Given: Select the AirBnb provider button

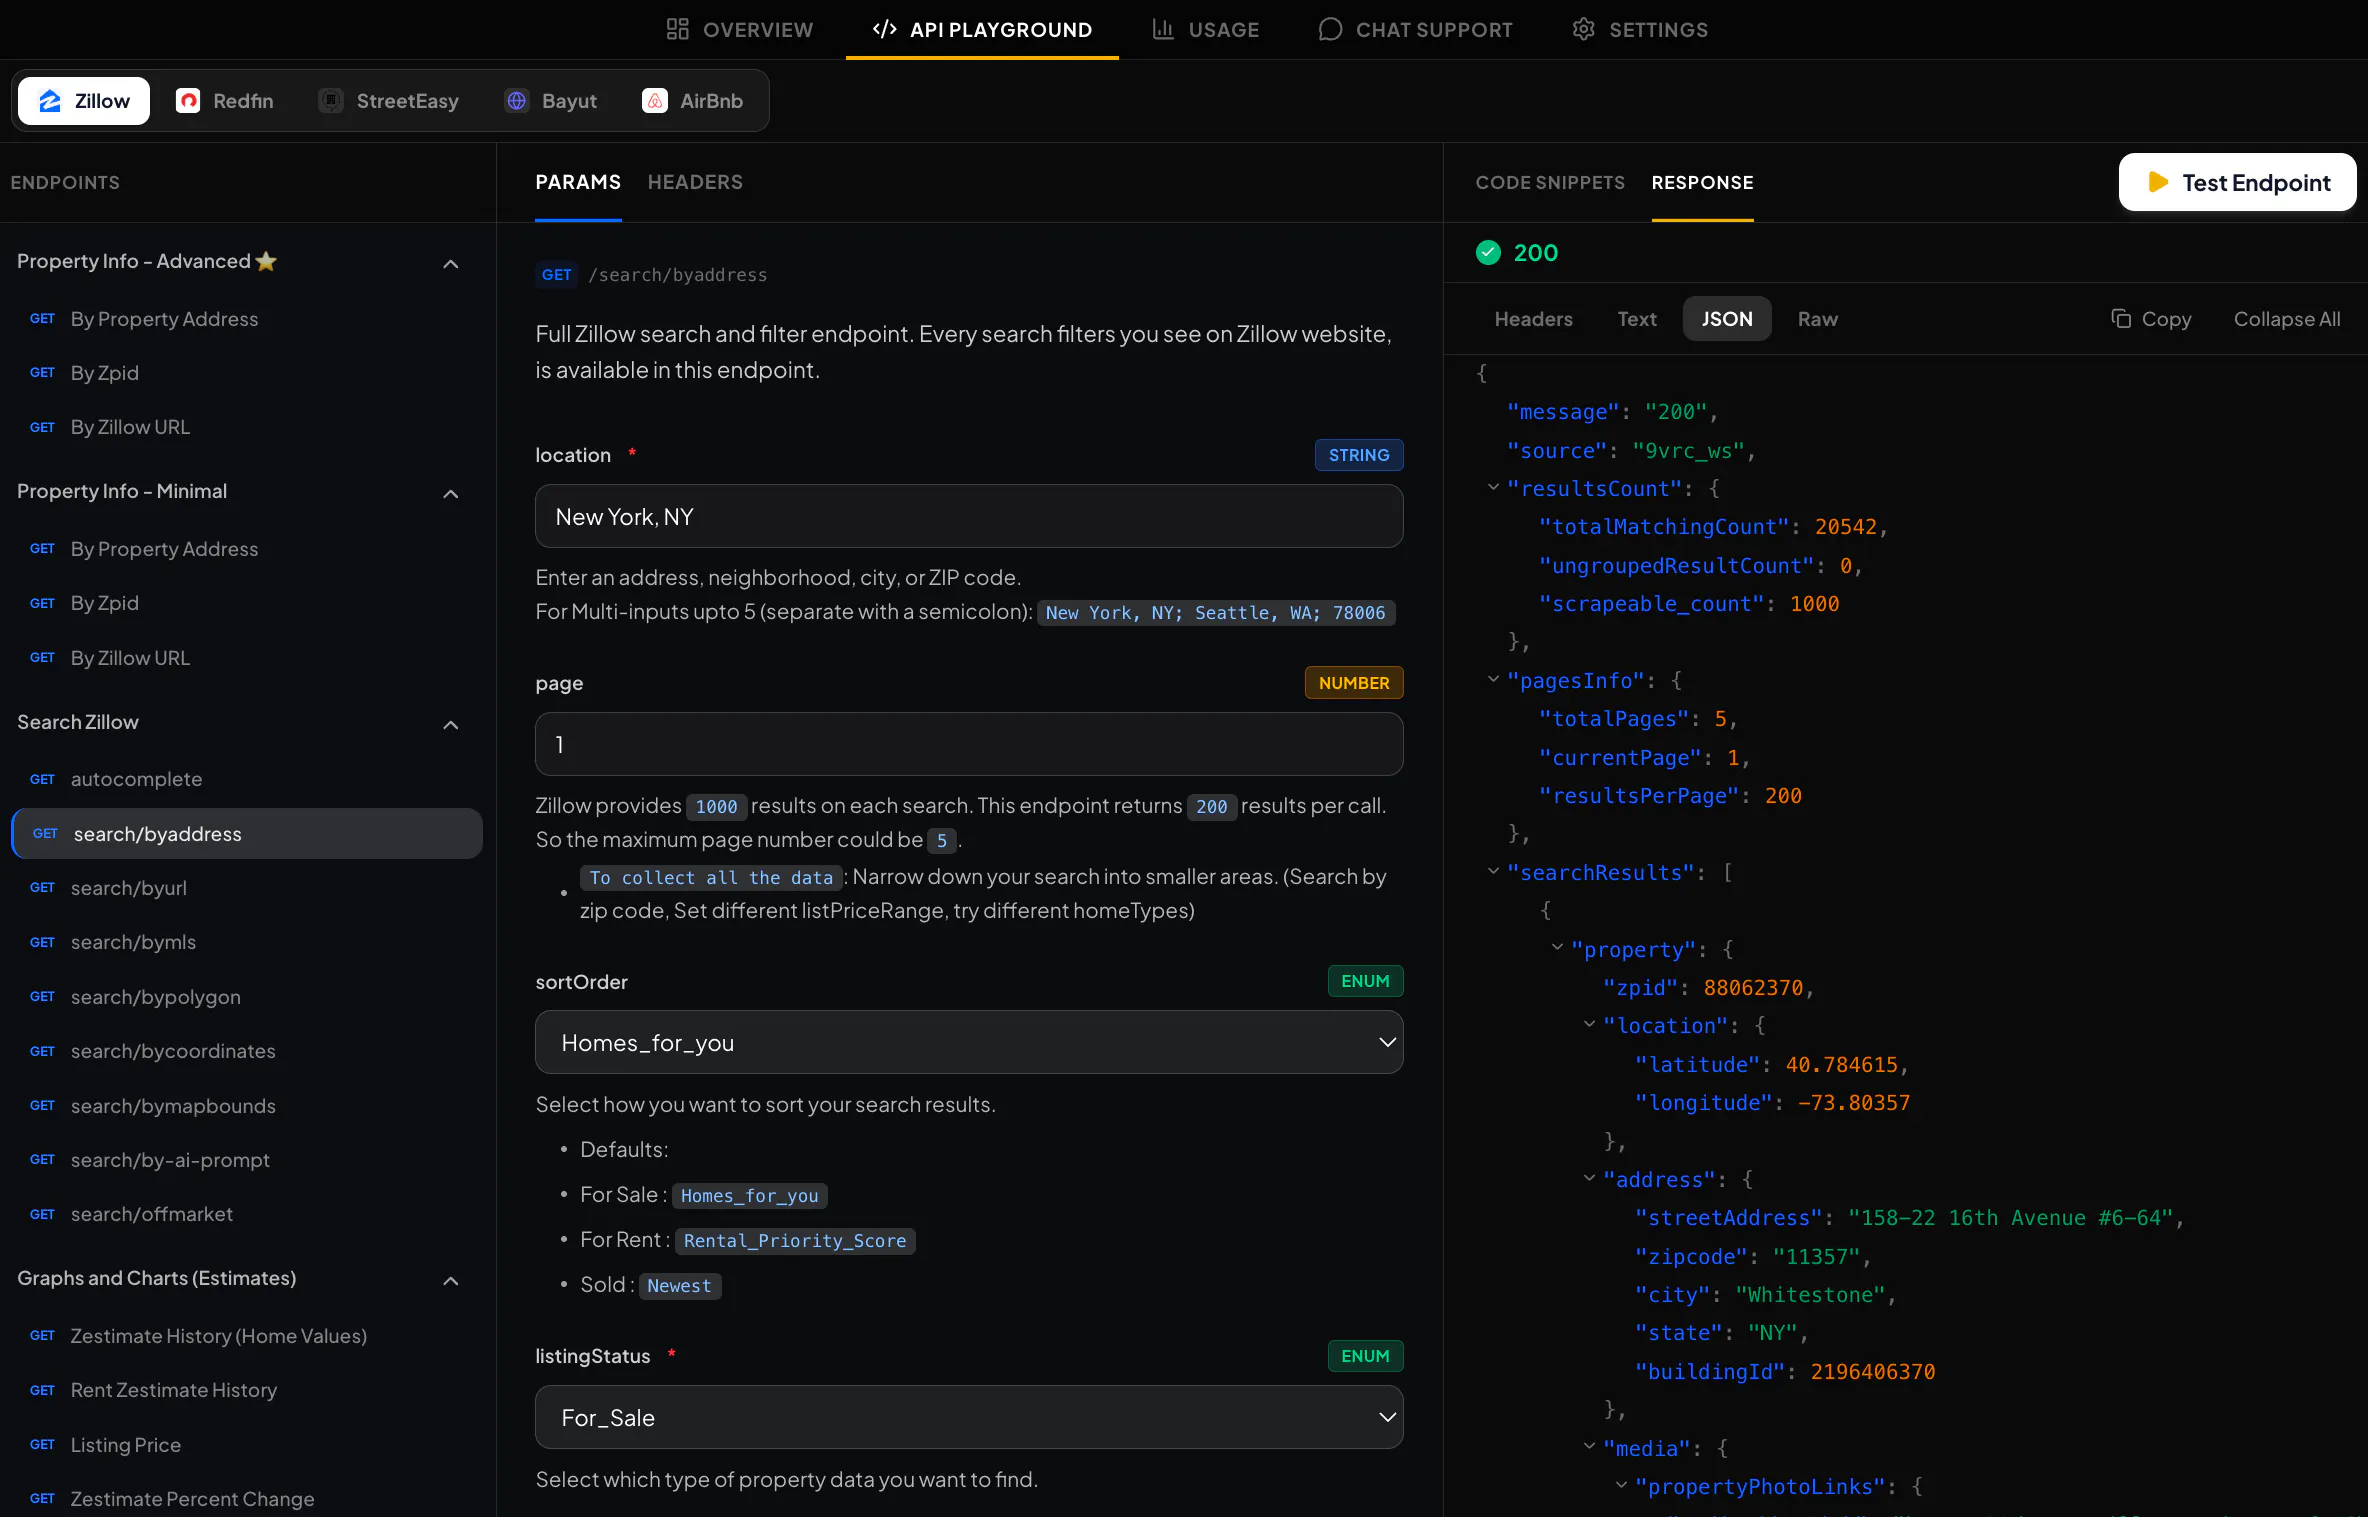Looking at the screenshot, I should pos(693,101).
